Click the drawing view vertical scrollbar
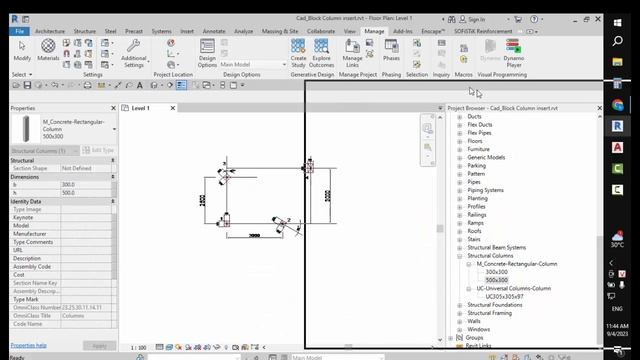 (440, 229)
